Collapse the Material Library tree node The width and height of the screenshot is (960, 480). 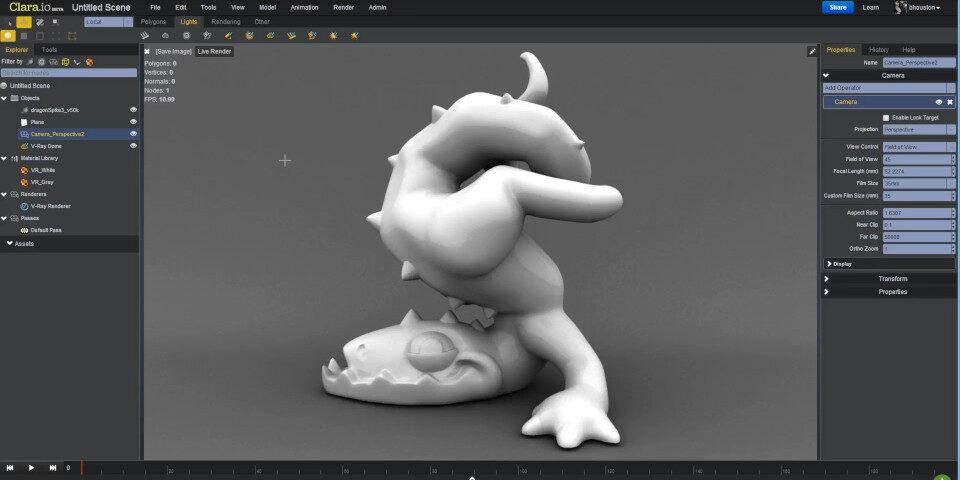(x=4, y=158)
